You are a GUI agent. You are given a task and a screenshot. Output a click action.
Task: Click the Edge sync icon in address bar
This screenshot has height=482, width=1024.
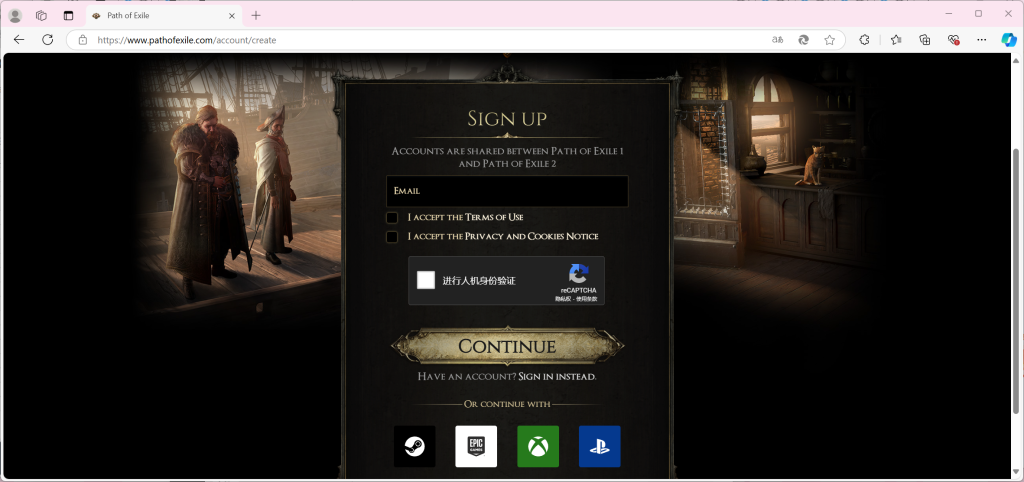pos(804,40)
